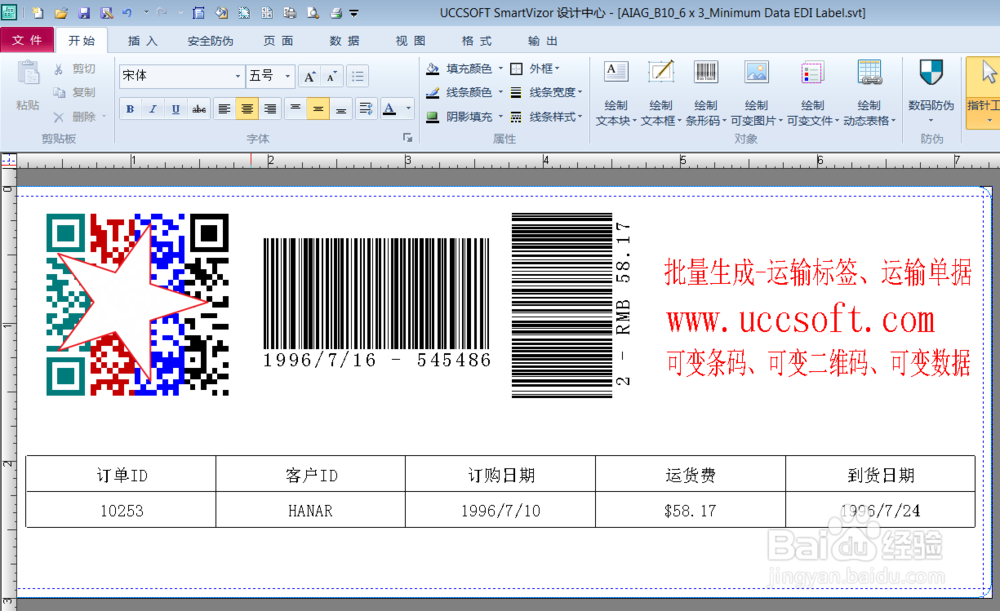Select the 绘制文本块 draw text block tool
Image resolution: width=1000 pixels, height=611 pixels.
616,93
